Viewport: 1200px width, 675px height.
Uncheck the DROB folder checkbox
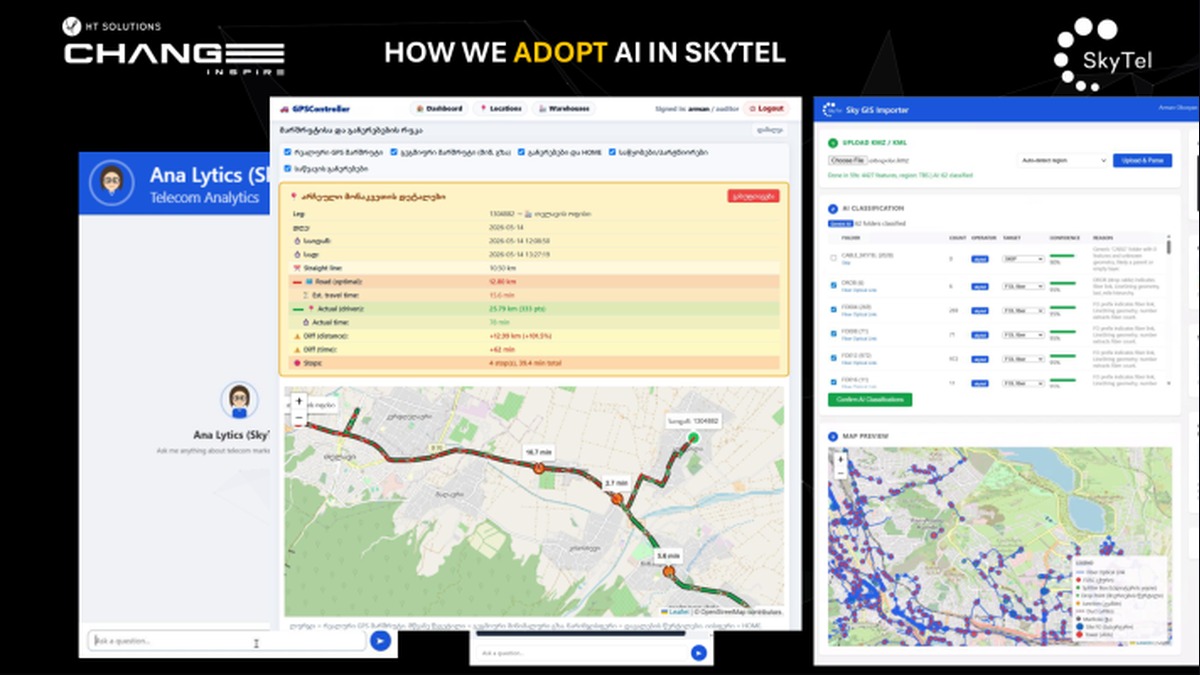pos(834,285)
